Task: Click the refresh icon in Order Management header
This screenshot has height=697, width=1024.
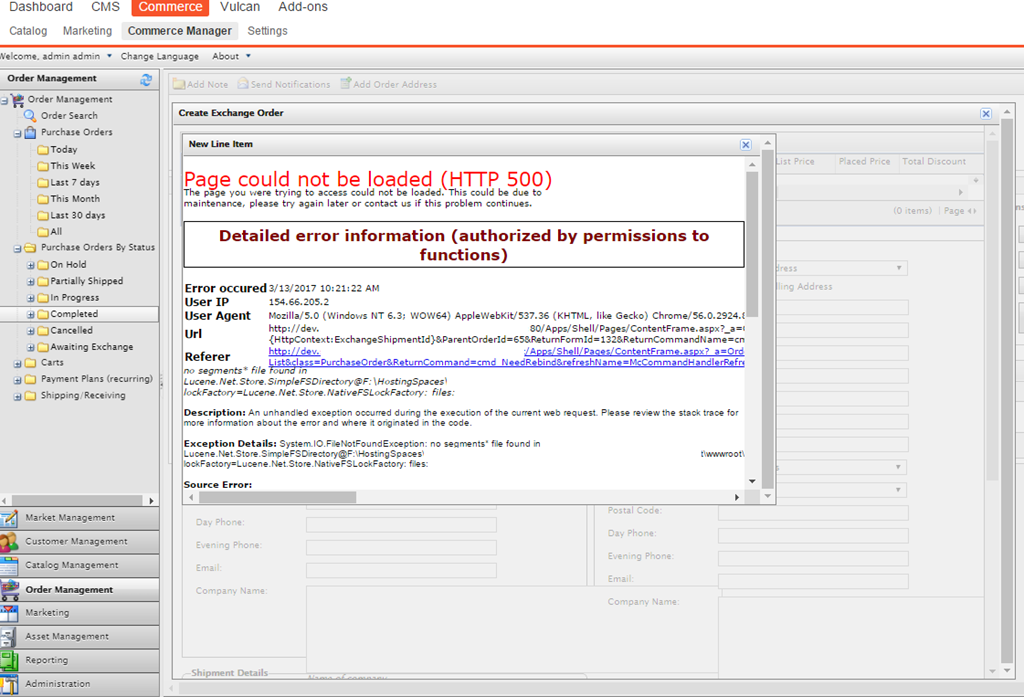Action: 146,79
